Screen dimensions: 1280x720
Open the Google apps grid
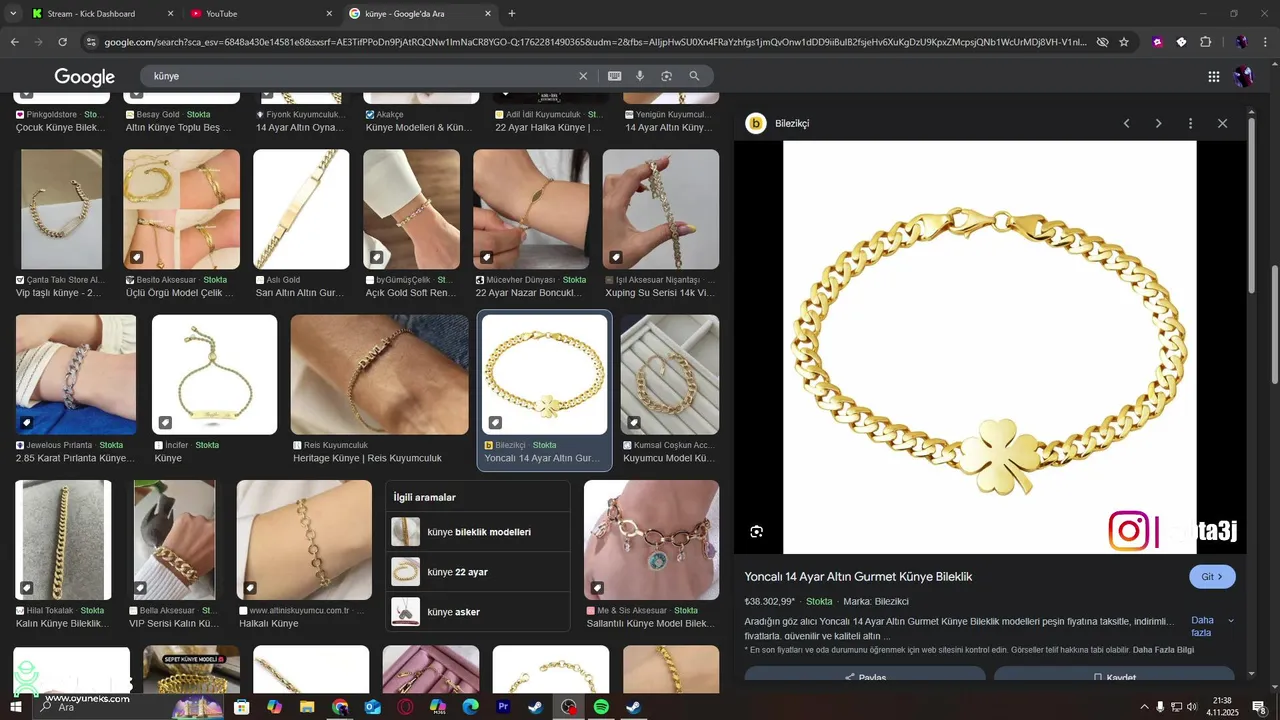click(x=1214, y=76)
